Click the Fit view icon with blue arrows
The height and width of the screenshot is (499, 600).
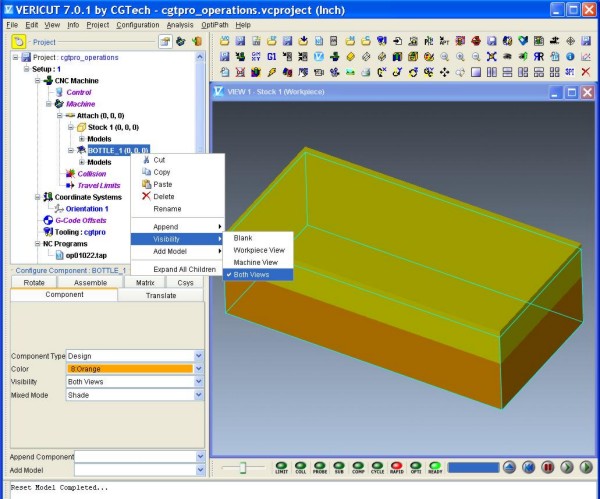point(492,57)
